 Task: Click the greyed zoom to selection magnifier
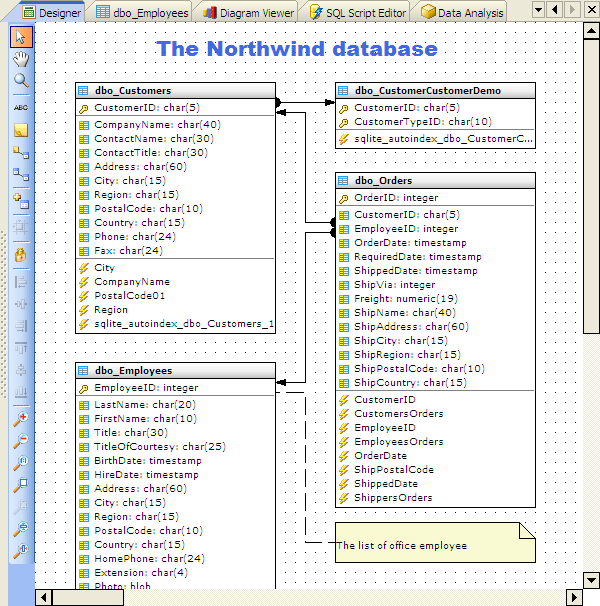point(21,507)
